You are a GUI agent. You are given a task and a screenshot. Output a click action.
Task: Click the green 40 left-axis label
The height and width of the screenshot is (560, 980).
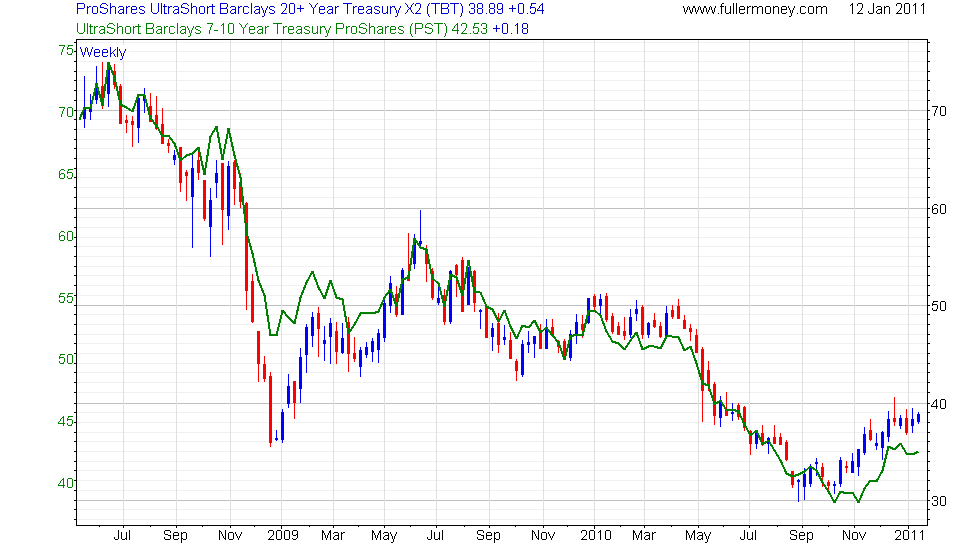(x=66, y=482)
